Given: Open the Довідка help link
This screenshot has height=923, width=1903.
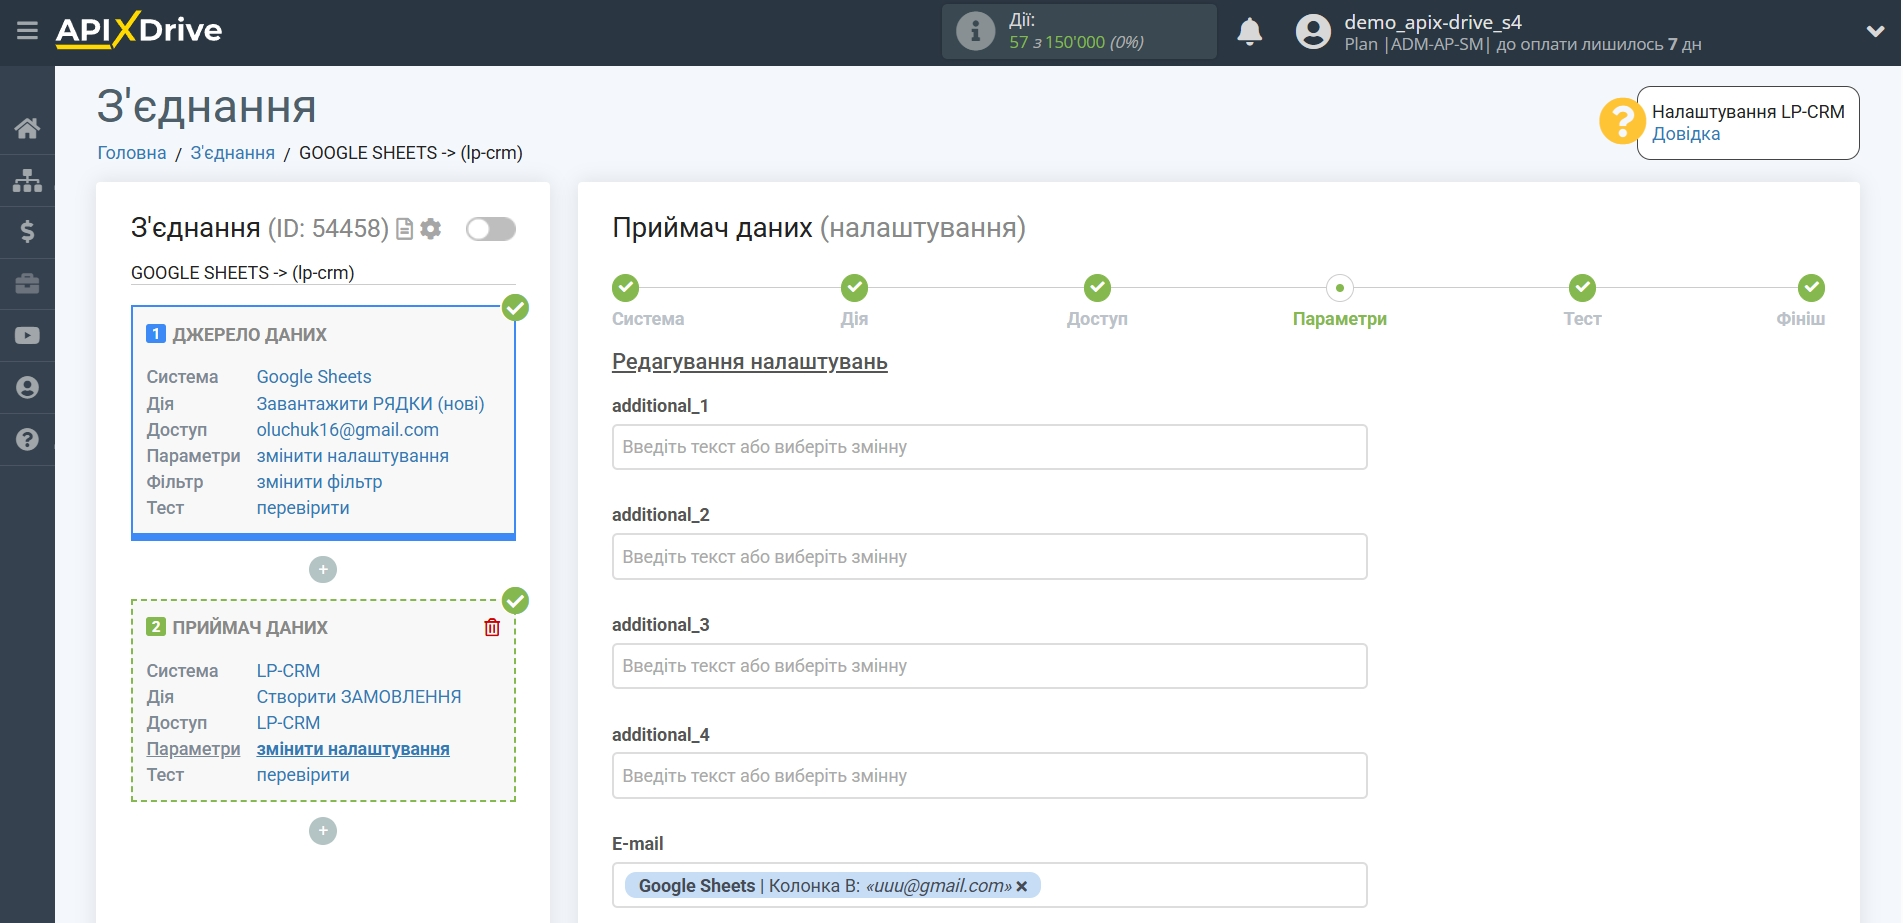Looking at the screenshot, I should [1686, 134].
